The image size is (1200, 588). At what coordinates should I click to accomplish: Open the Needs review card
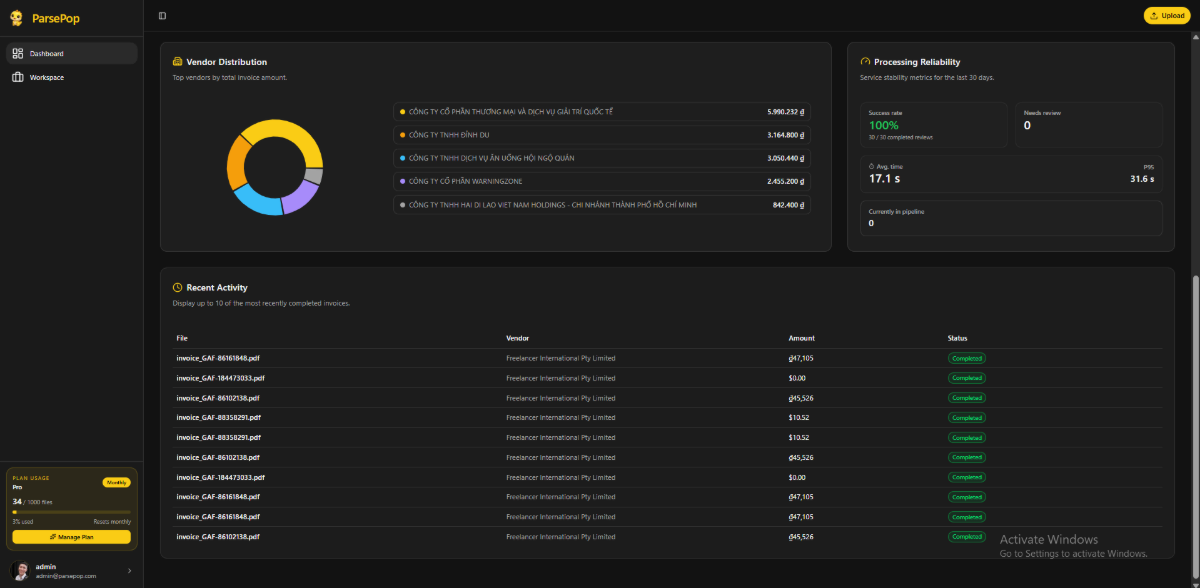[1089, 125]
